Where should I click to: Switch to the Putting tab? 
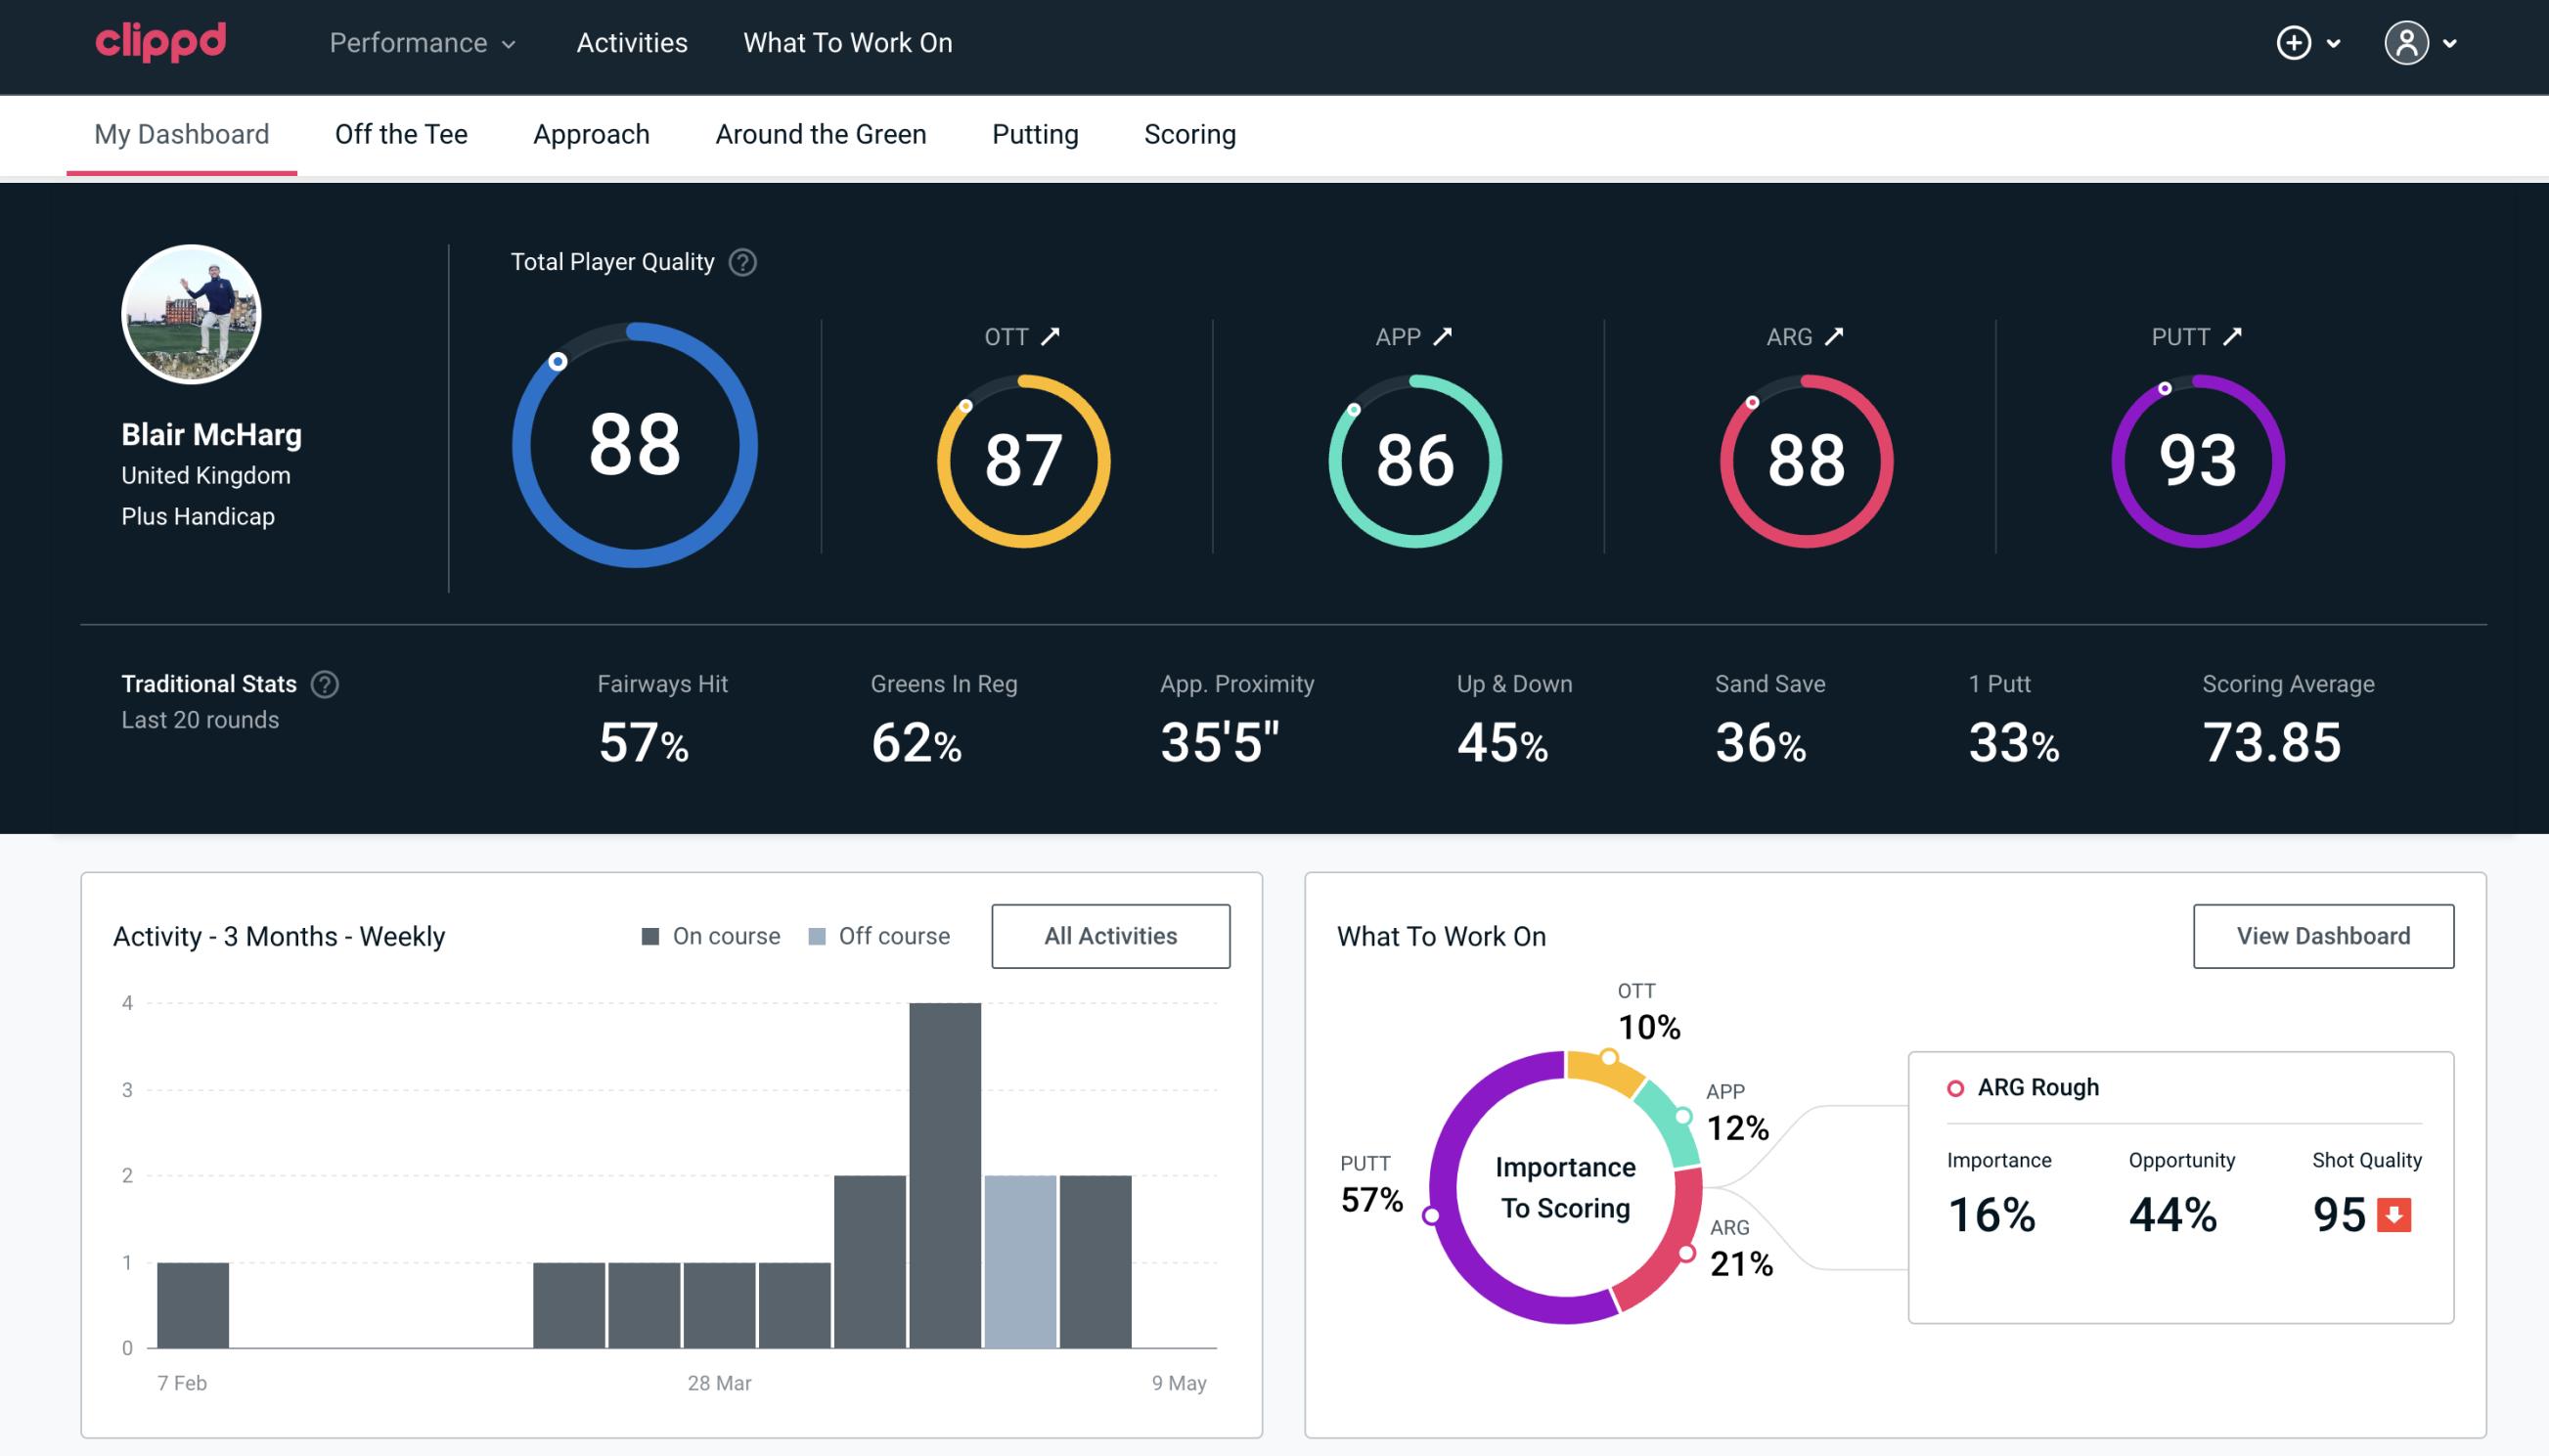click(x=1035, y=133)
